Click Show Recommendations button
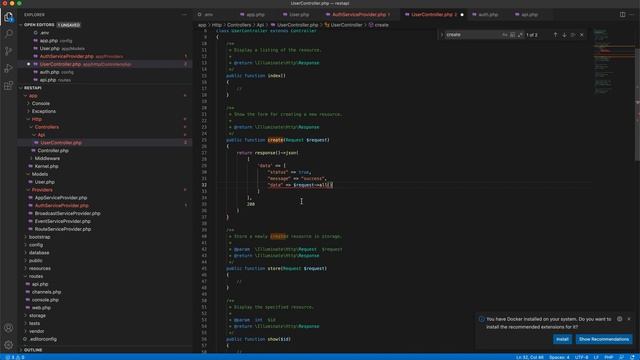 click(604, 339)
